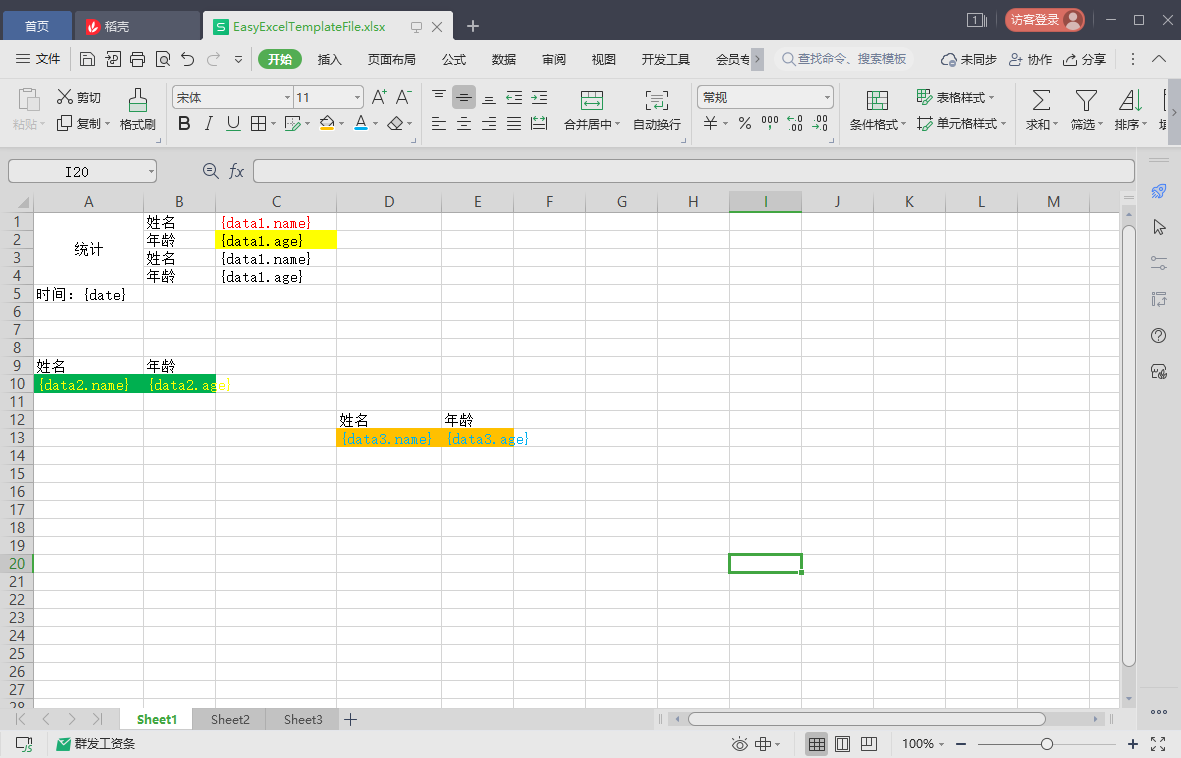Switch to the 插入 ribbon tab
1181x758 pixels.
click(x=329, y=59)
